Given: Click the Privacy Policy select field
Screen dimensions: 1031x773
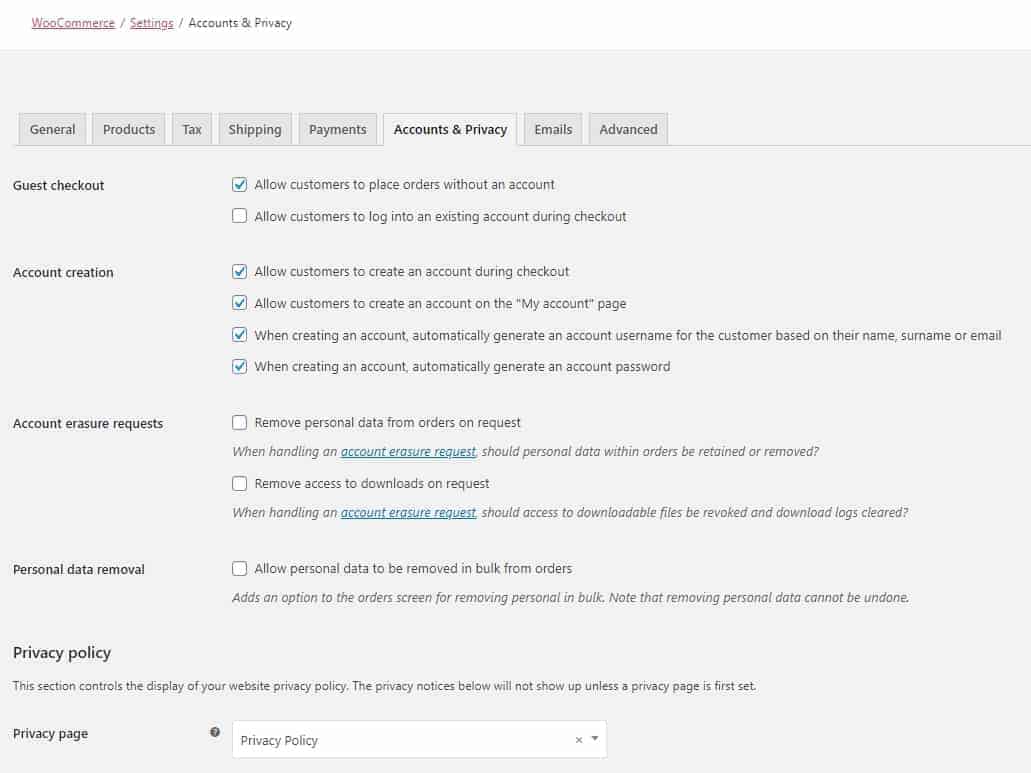Looking at the screenshot, I should pyautogui.click(x=420, y=739).
